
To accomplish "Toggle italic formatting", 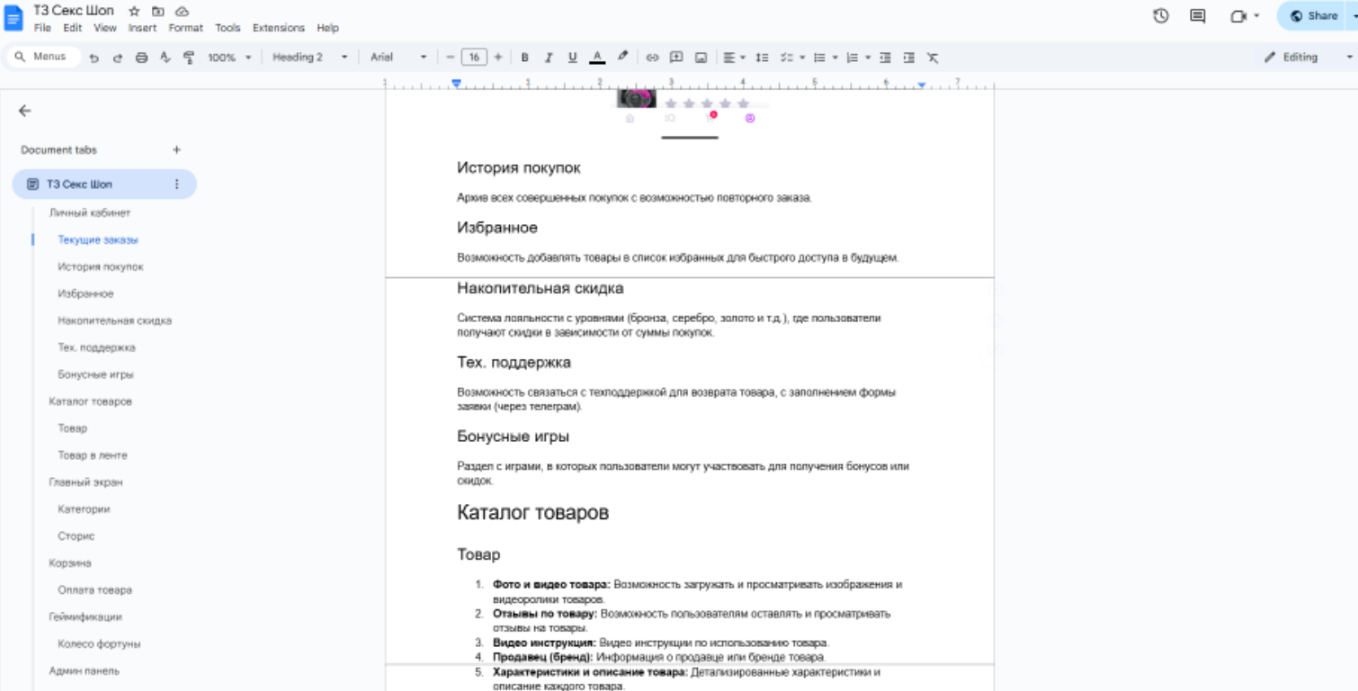I will pos(548,58).
